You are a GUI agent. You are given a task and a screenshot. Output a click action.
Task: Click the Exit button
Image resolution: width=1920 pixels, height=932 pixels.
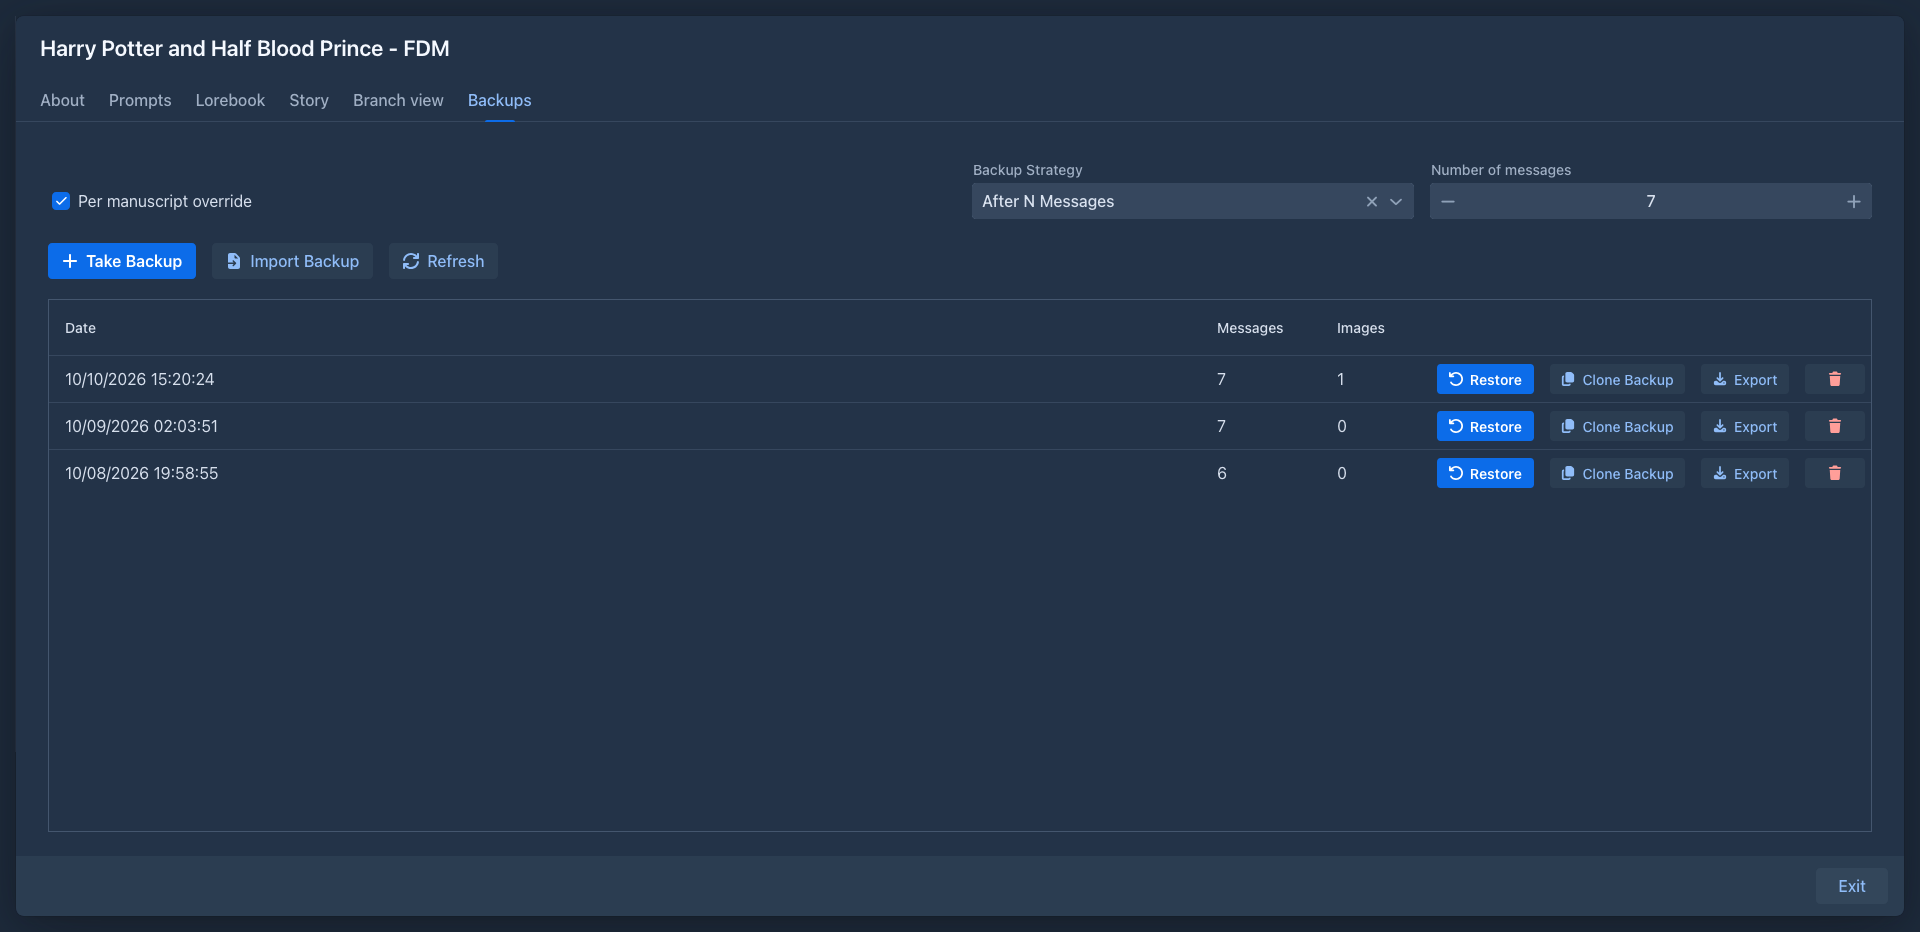tap(1852, 886)
